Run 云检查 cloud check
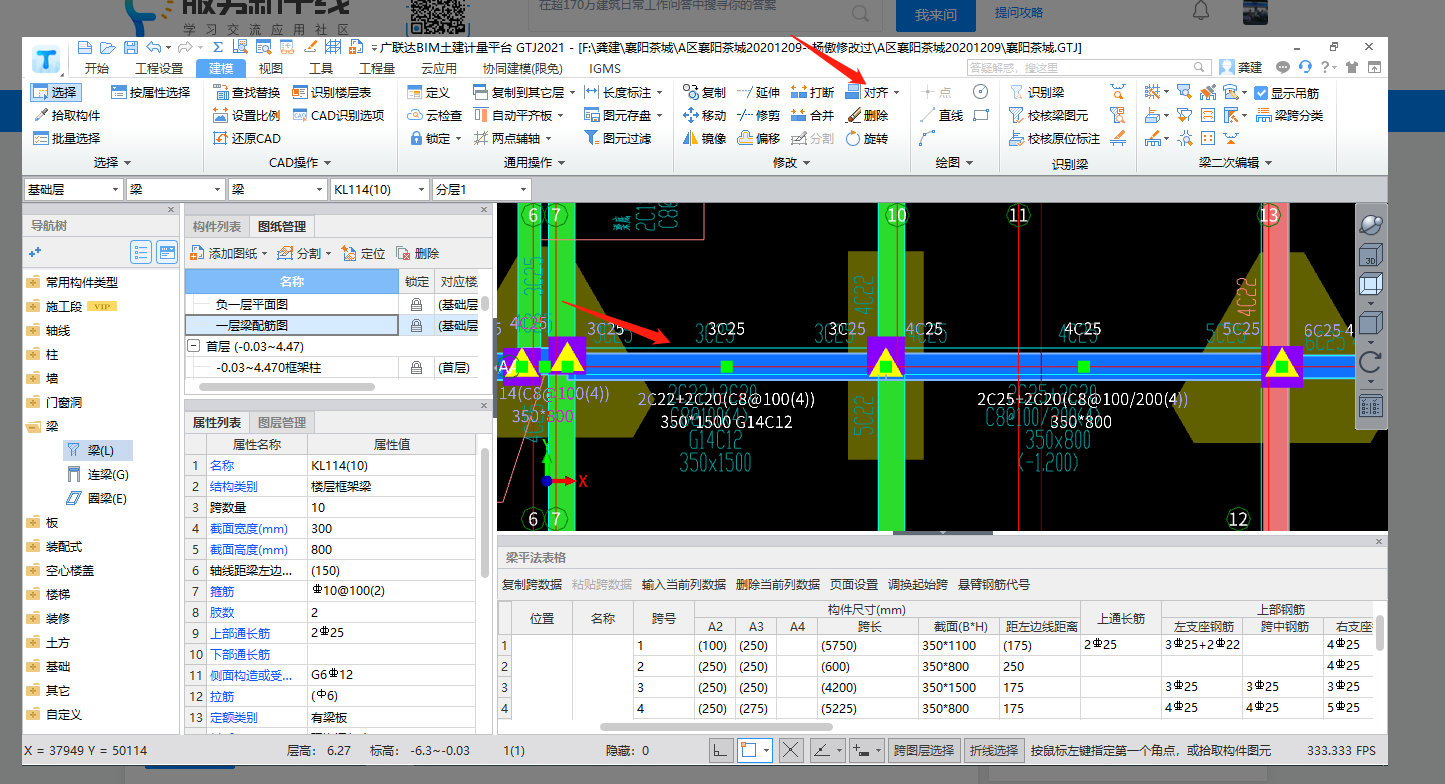 (x=435, y=115)
